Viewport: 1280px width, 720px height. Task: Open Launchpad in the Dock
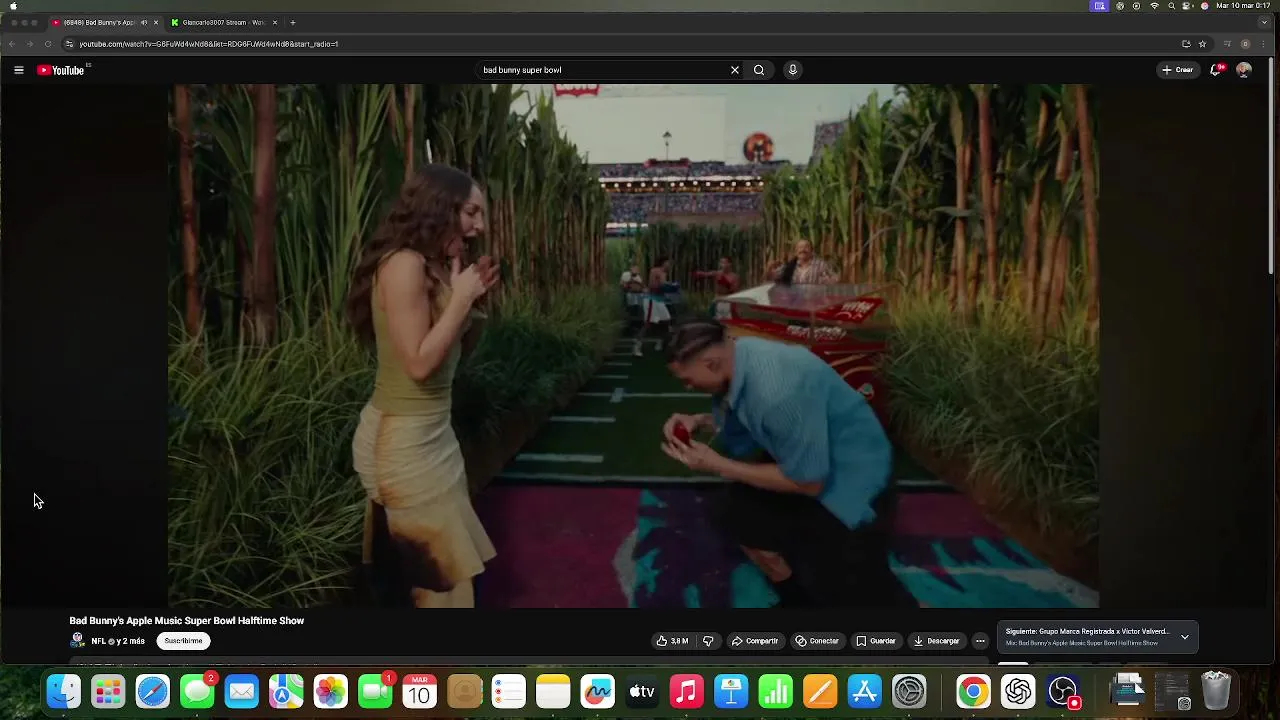coord(108,692)
